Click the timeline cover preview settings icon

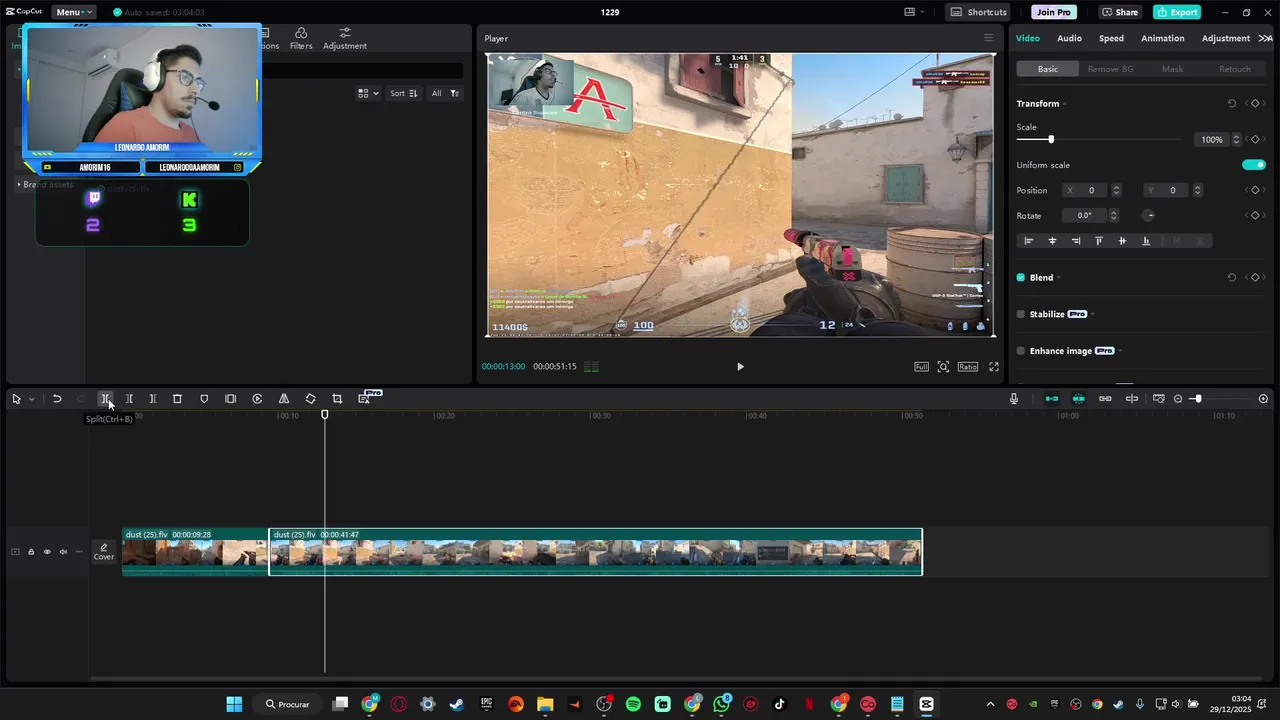coord(1159,399)
